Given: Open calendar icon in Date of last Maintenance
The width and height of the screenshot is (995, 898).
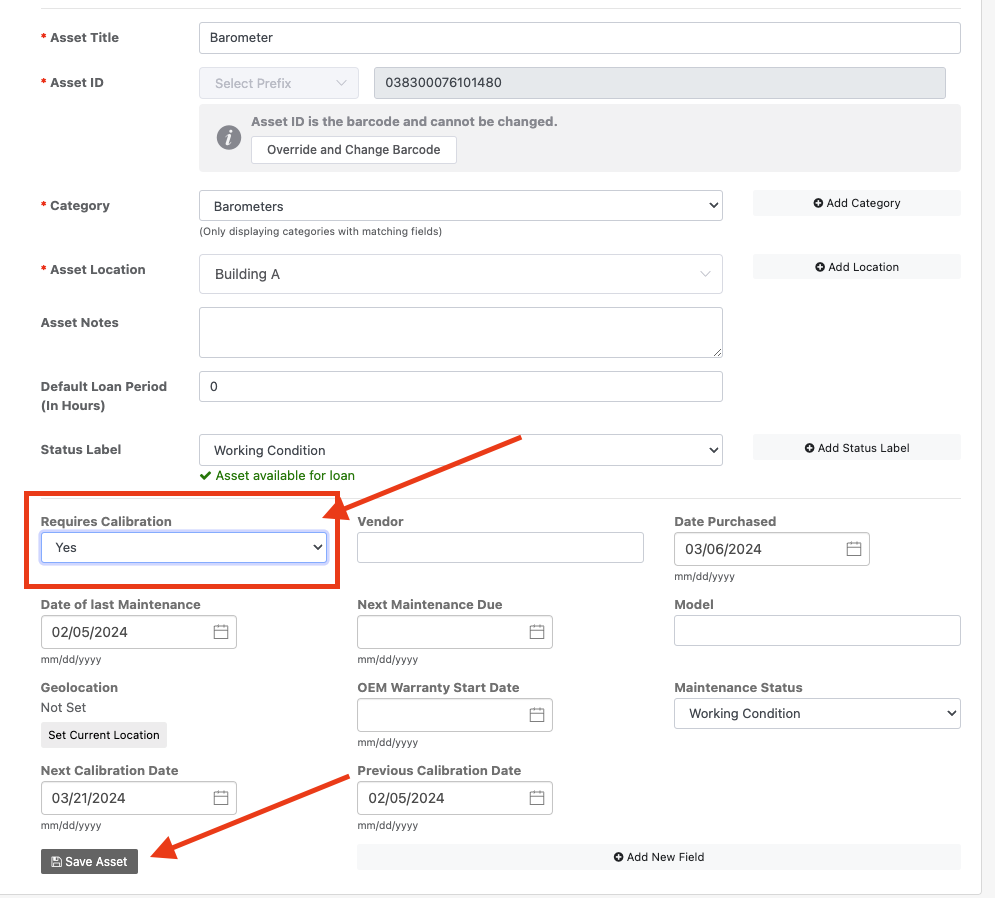Looking at the screenshot, I should 221,632.
